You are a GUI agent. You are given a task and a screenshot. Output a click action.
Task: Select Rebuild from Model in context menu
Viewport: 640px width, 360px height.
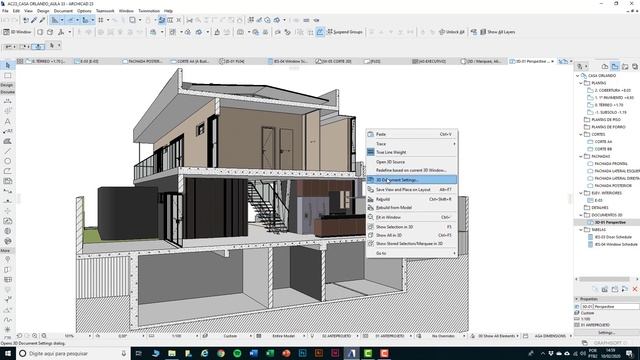tap(411, 207)
